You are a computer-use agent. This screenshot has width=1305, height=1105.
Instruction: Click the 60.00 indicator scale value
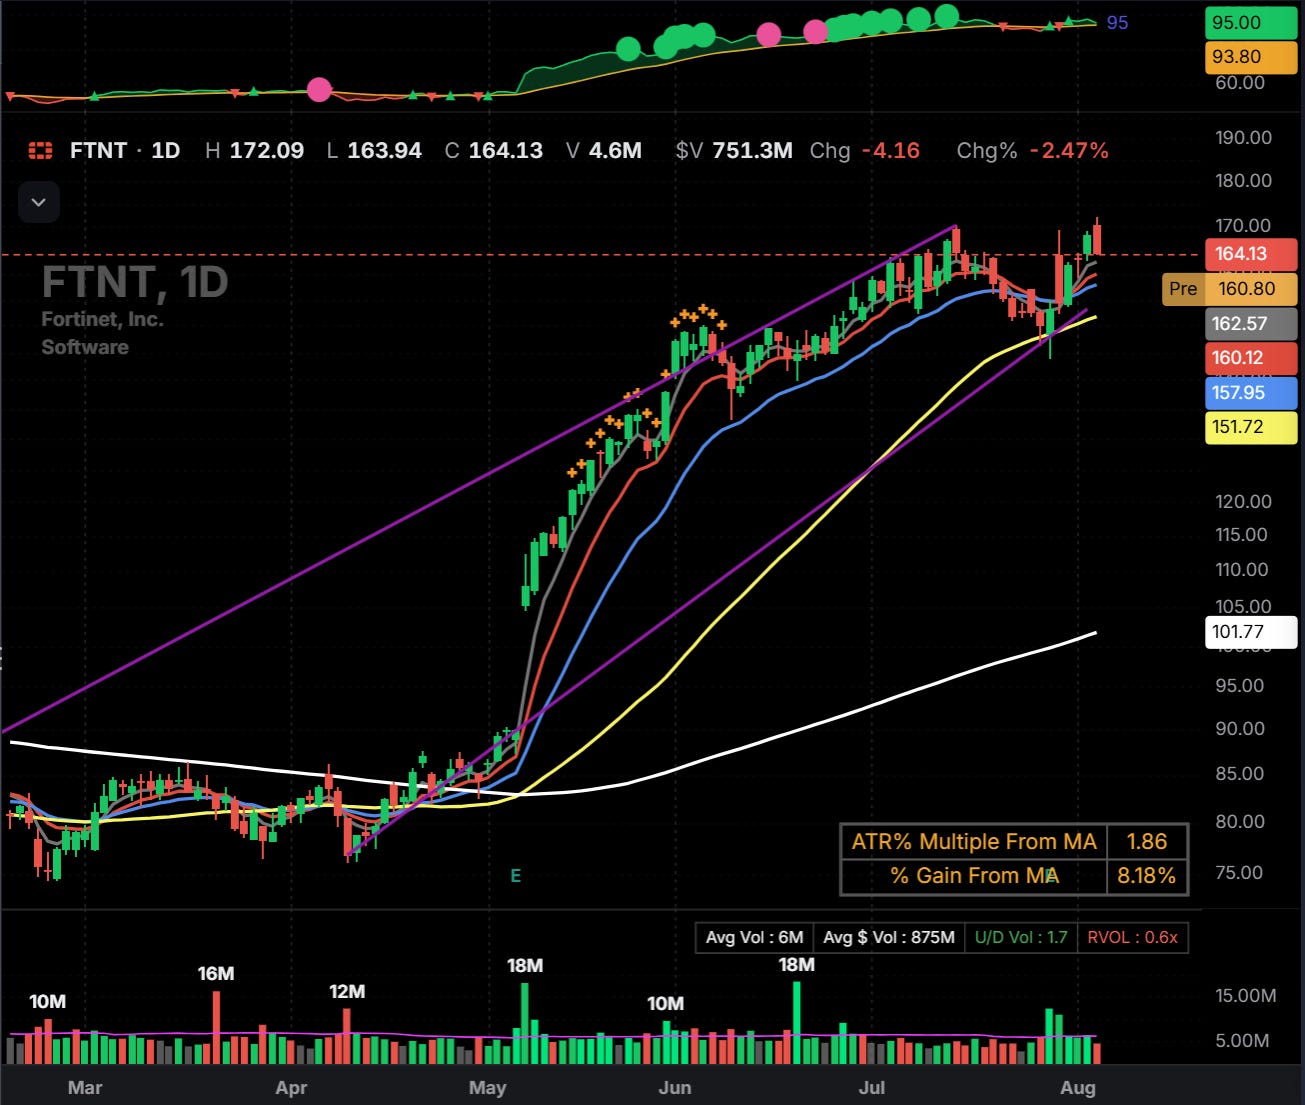point(1240,83)
